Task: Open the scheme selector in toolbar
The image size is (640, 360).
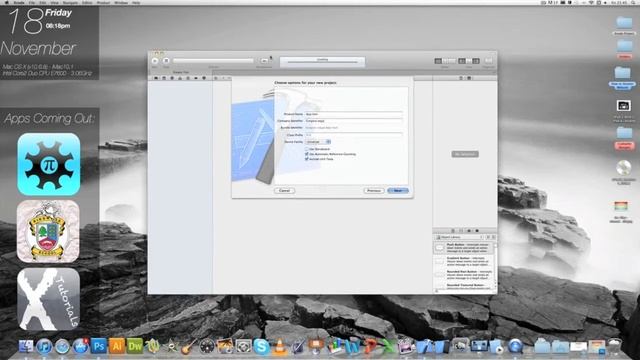Action: pos(213,61)
